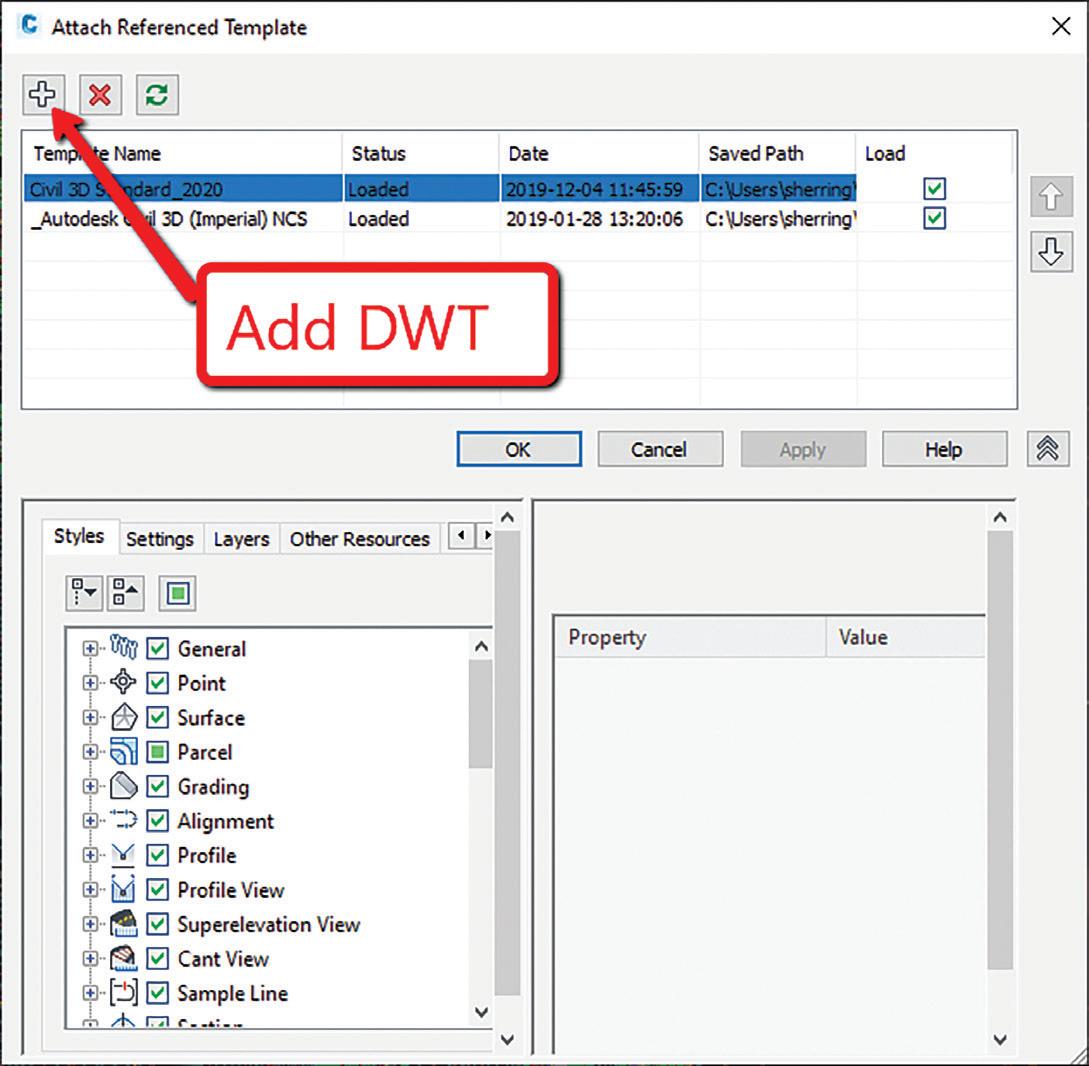Click the General styles wrench icon
Screen dimensions: 1089x1066
click(x=124, y=648)
